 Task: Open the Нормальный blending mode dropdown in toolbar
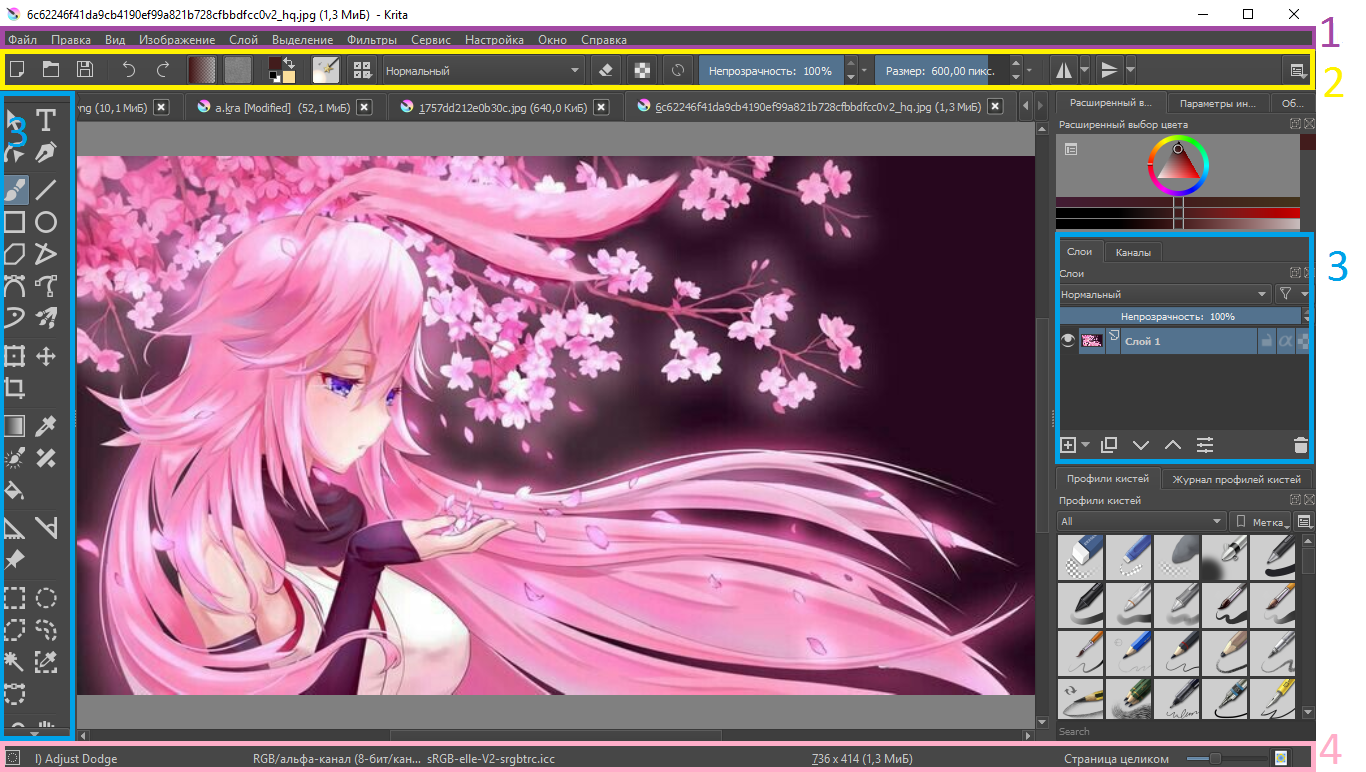[482, 70]
